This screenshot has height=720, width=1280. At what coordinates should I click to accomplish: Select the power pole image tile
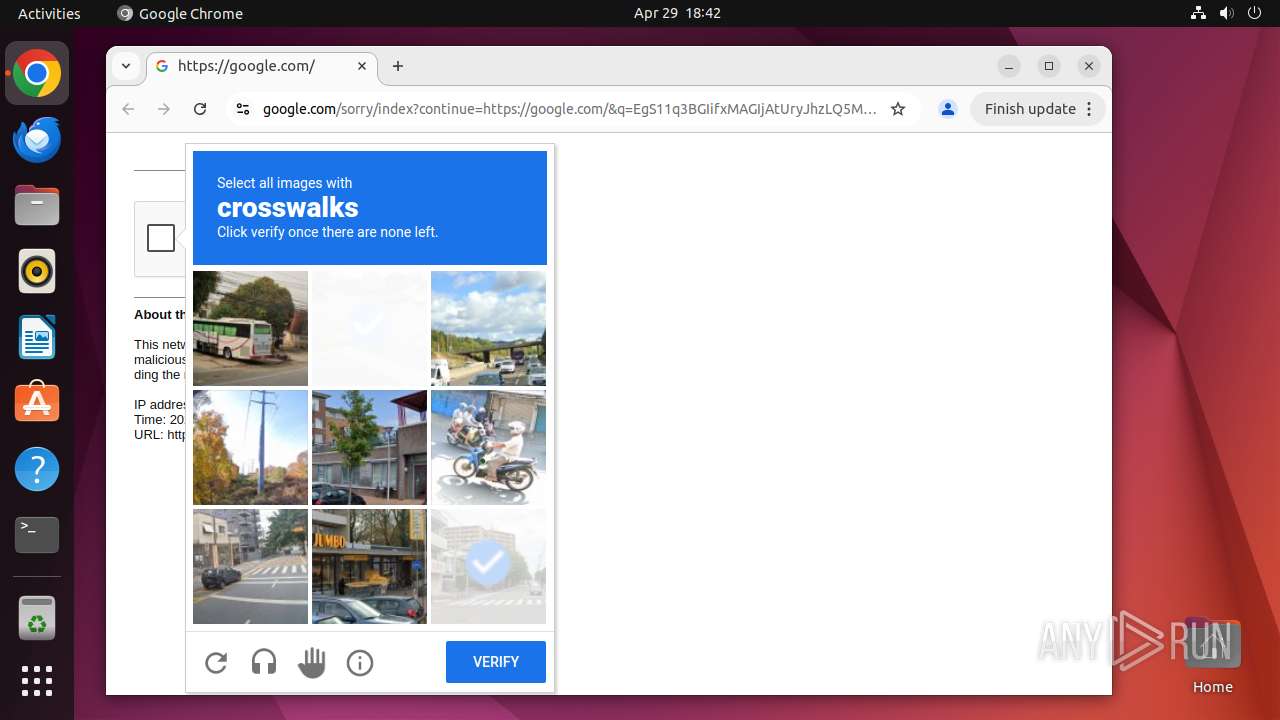point(250,447)
